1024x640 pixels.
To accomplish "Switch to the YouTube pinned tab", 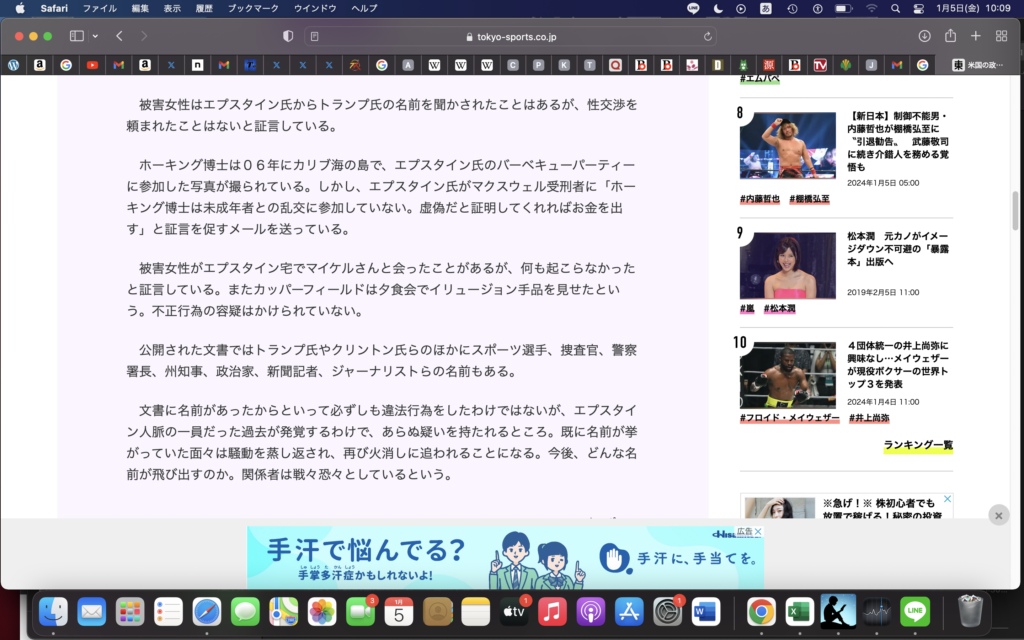I will (x=92, y=65).
